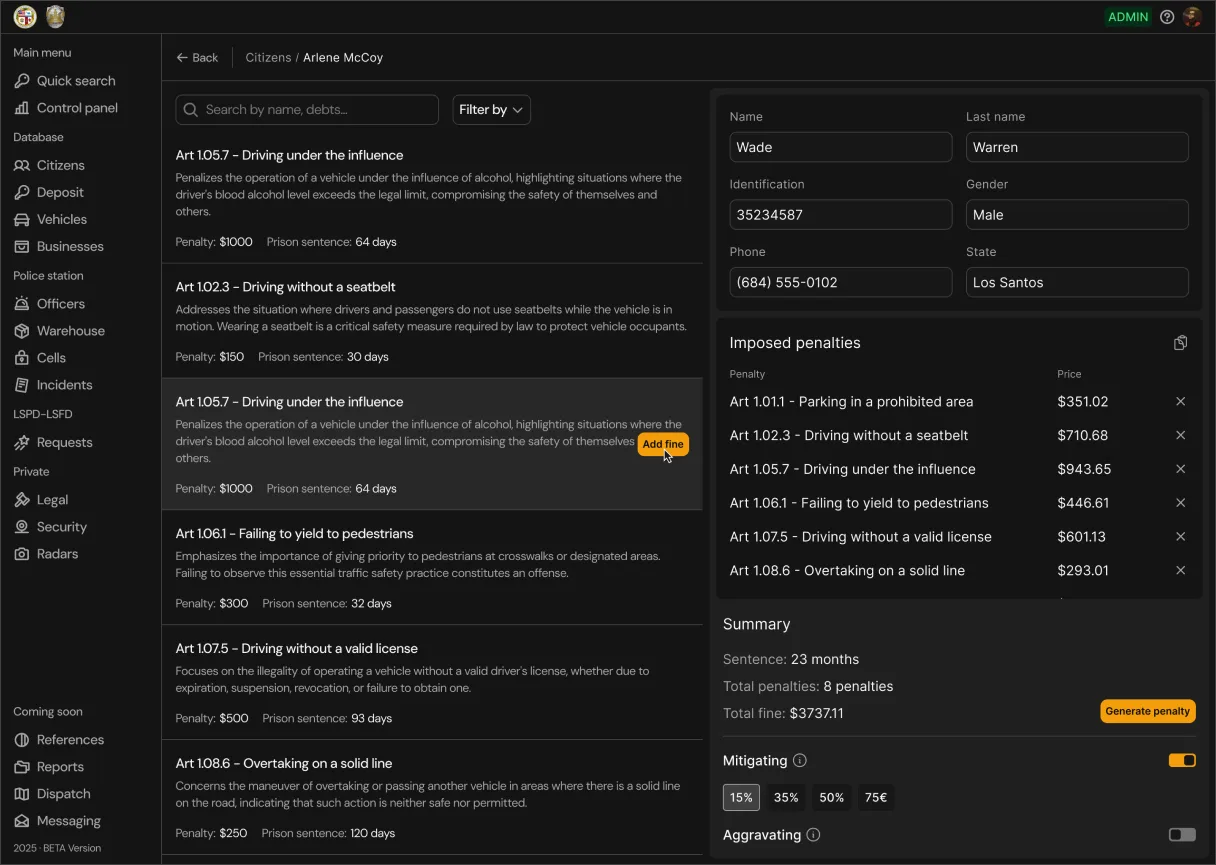
Task: Turn off the Mitigating switch
Action: point(1182,761)
